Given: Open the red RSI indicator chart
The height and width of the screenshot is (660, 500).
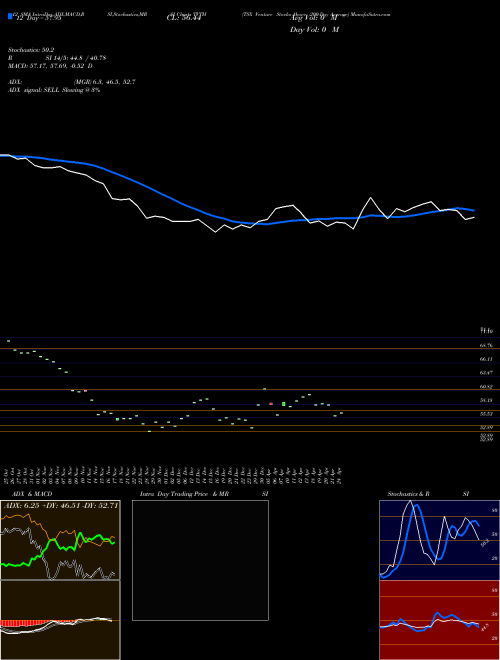Looking at the screenshot, I should click(x=439, y=620).
